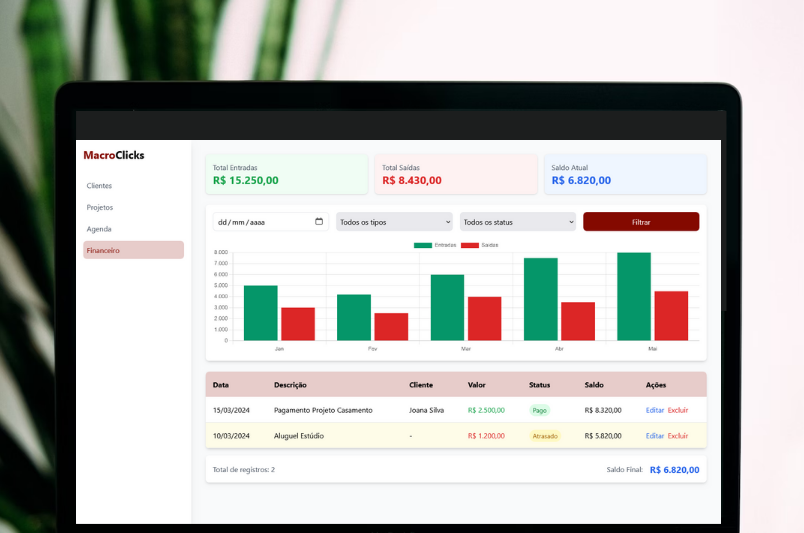Viewport: 804px width, 533px height.
Task: Click the green Jan entradas bar
Action: point(260,313)
